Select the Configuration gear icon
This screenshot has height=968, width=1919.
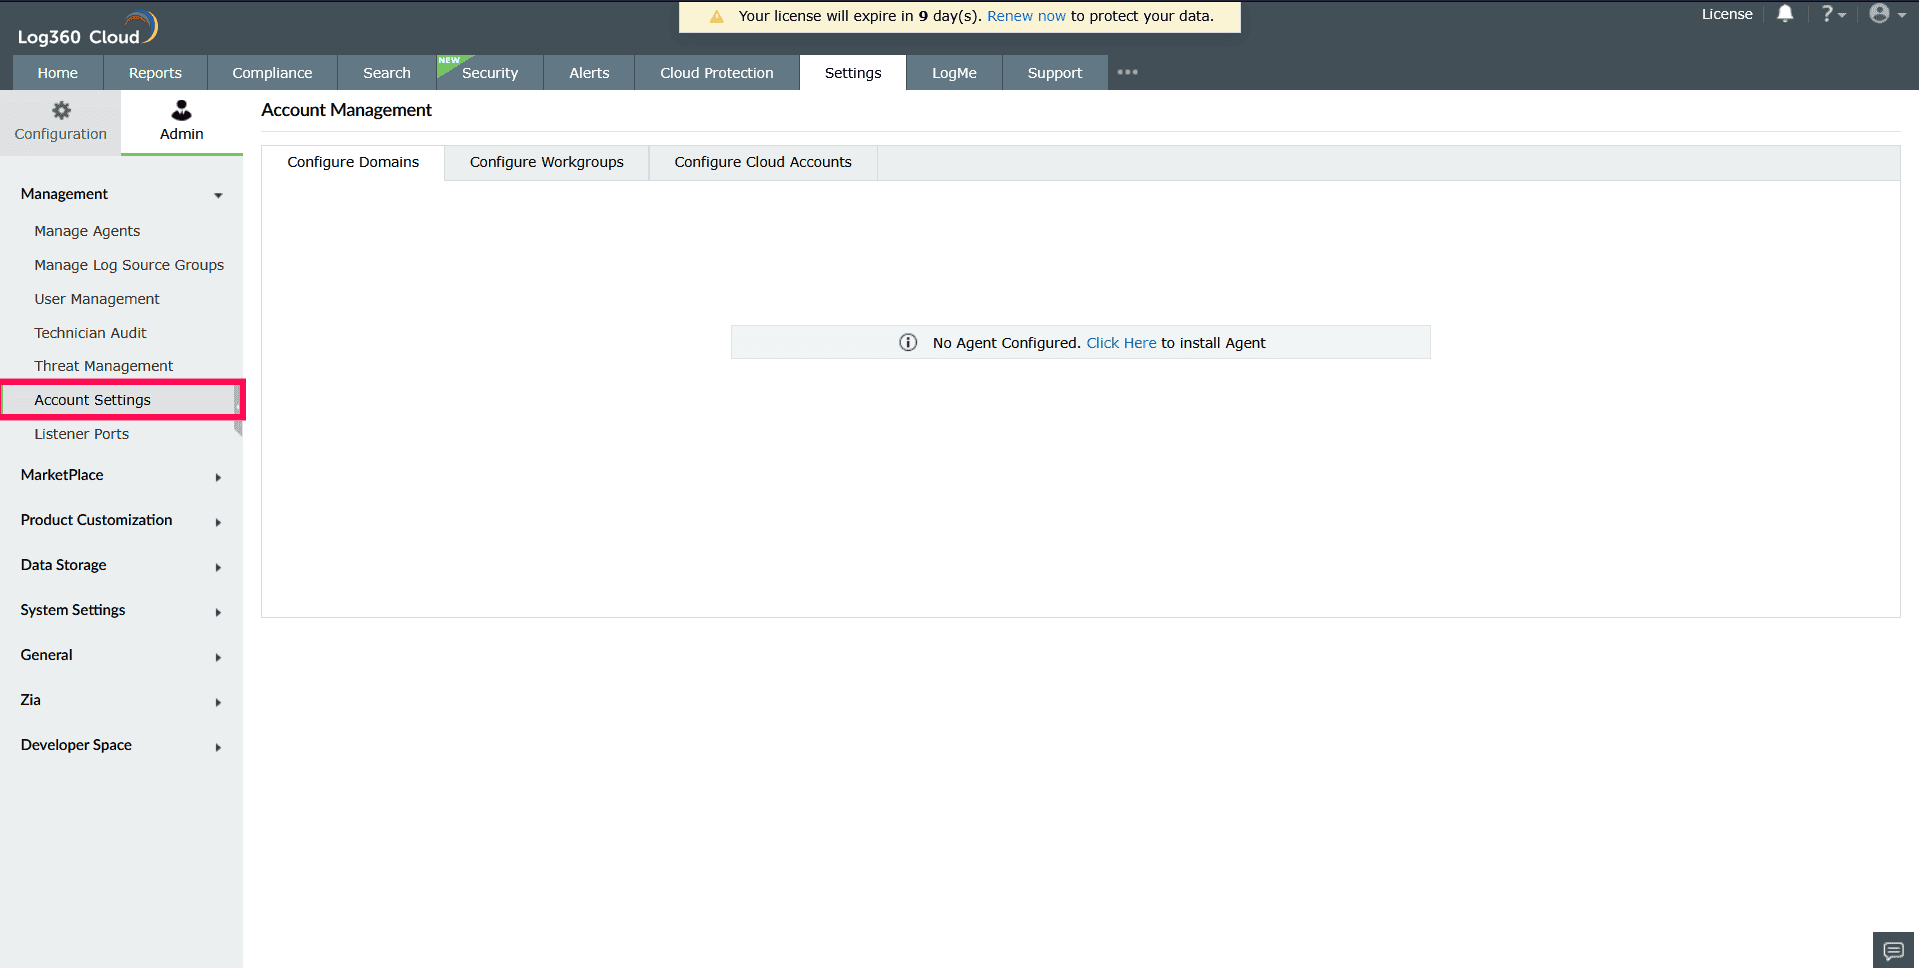(x=61, y=110)
